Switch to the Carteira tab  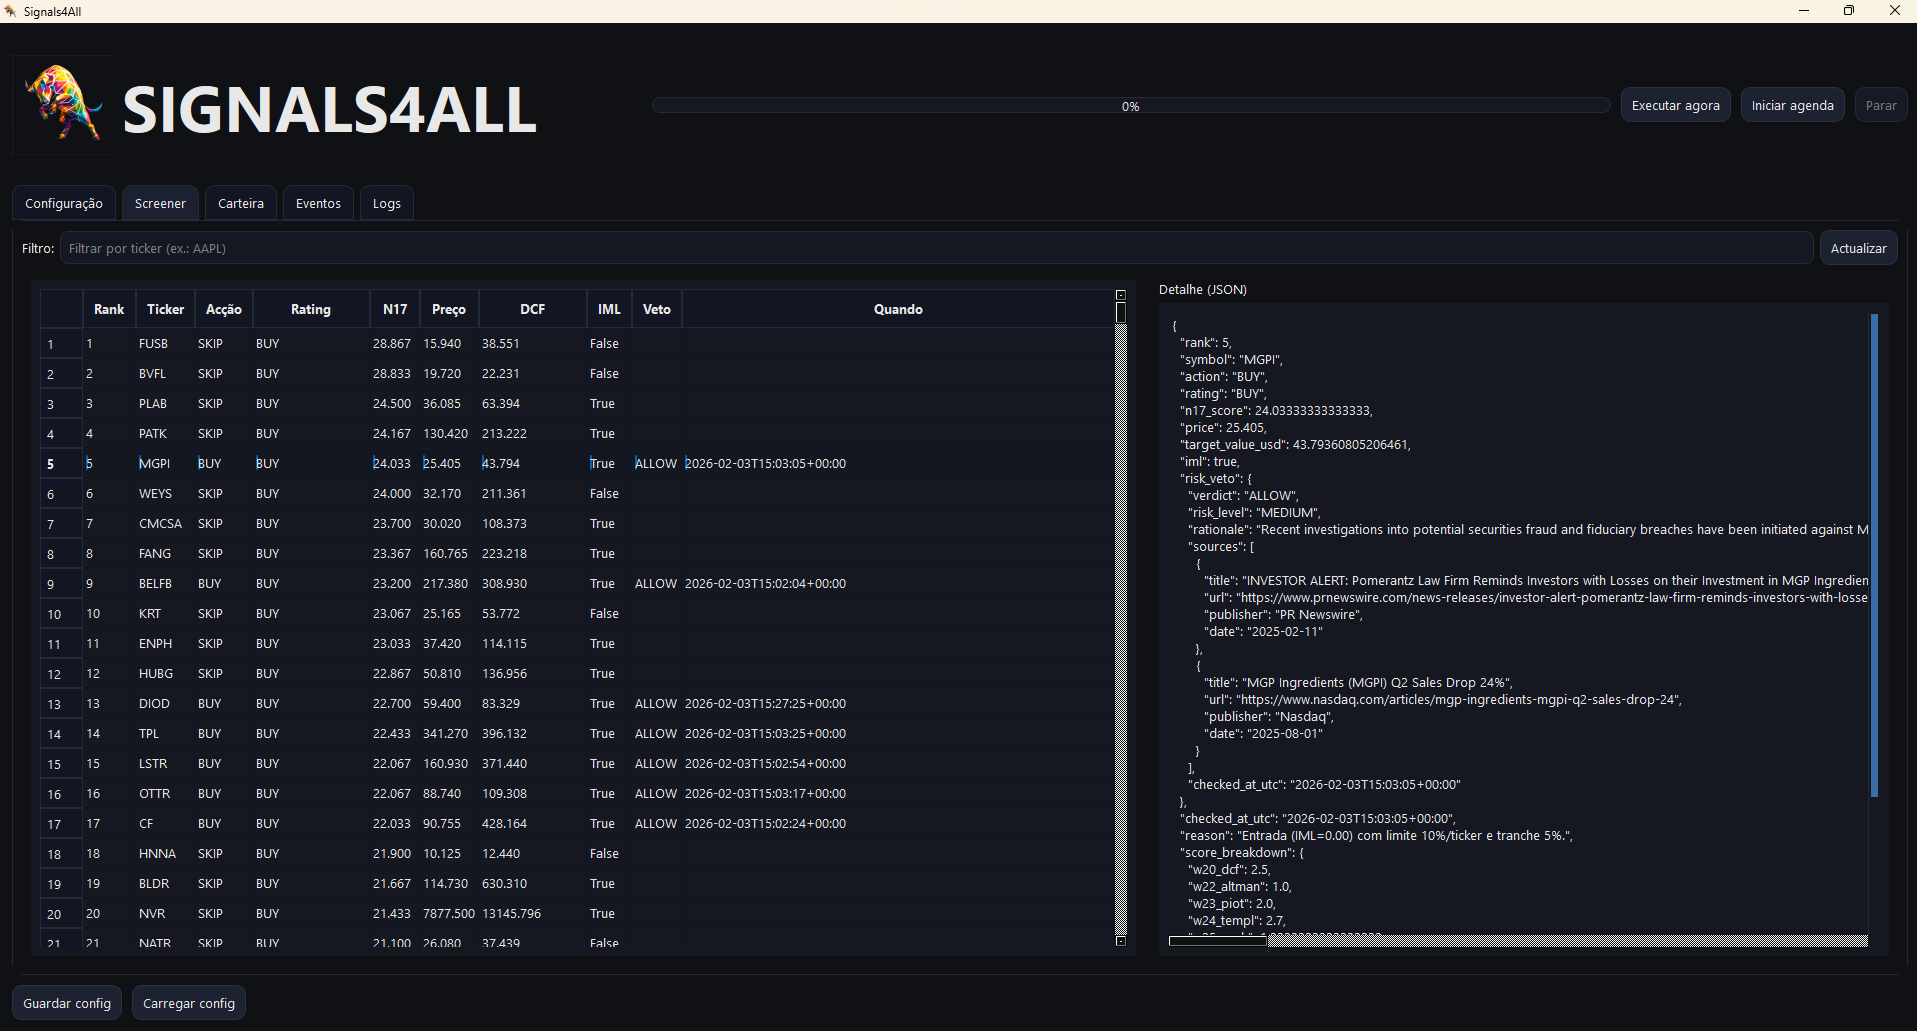pos(240,203)
